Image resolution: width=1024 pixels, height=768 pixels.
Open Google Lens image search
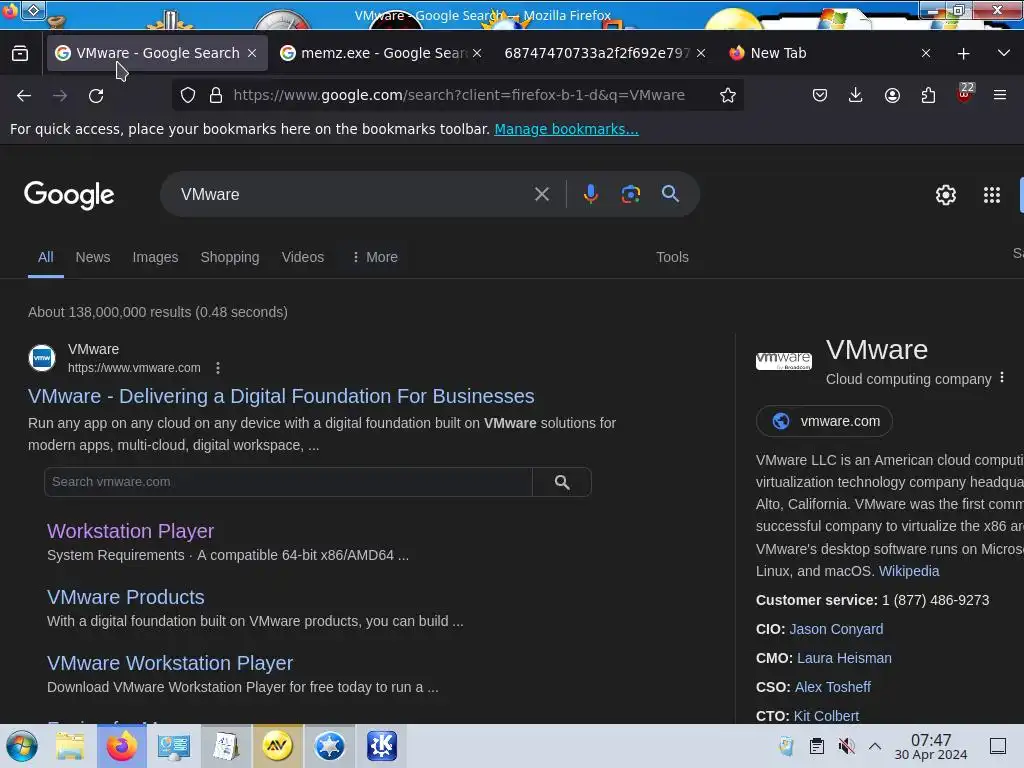[630, 194]
